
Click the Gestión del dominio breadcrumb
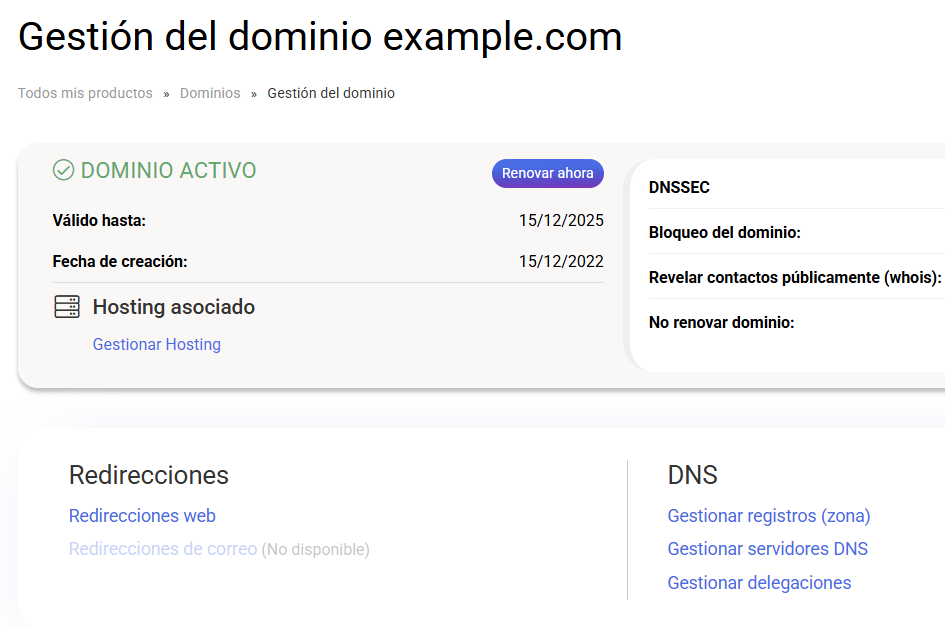click(331, 93)
